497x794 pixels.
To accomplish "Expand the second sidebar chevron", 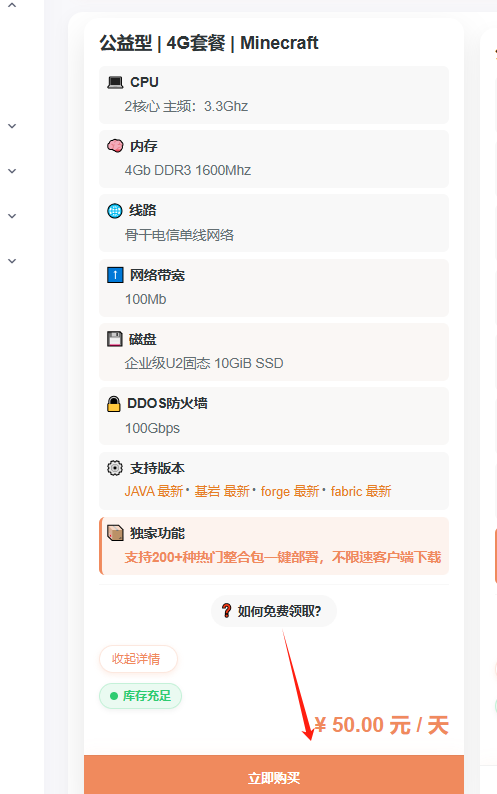I will coord(12,126).
